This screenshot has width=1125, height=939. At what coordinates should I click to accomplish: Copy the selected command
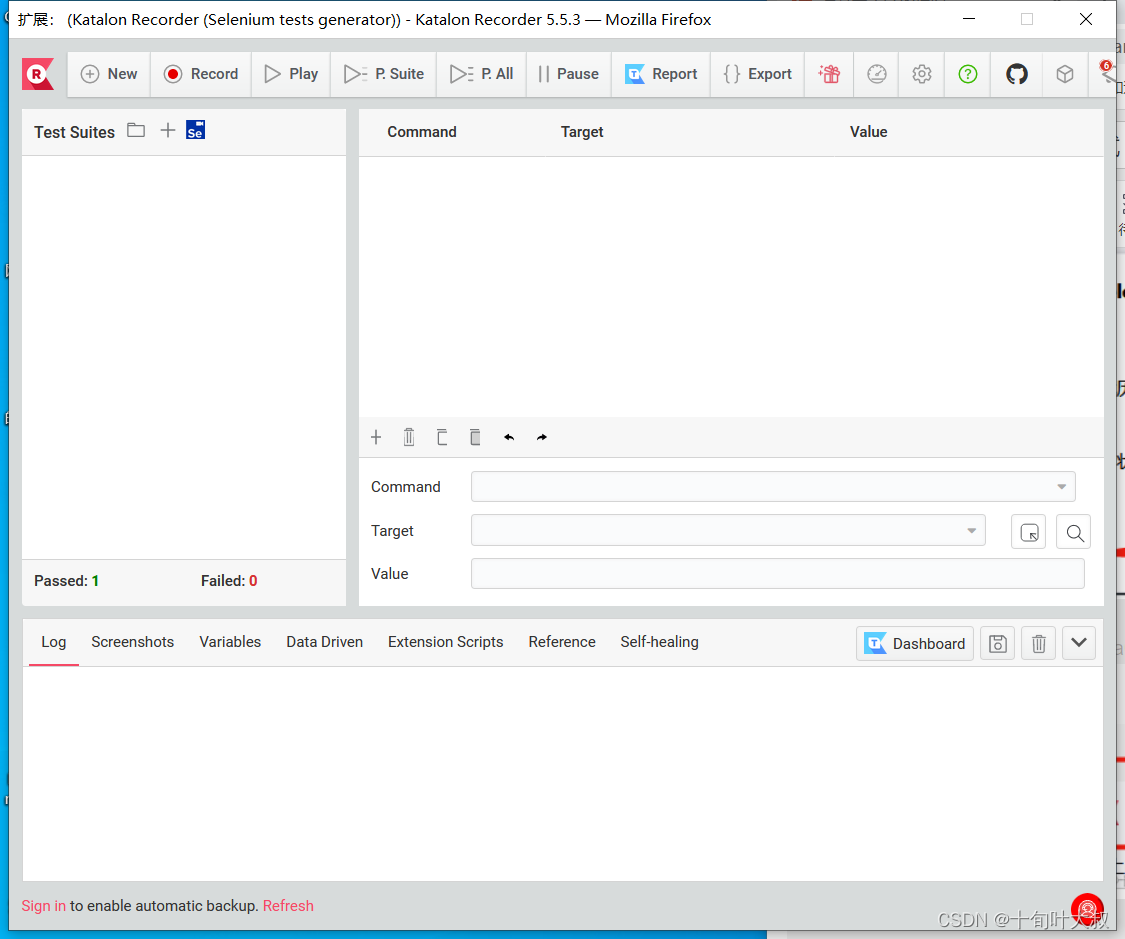click(x=442, y=438)
